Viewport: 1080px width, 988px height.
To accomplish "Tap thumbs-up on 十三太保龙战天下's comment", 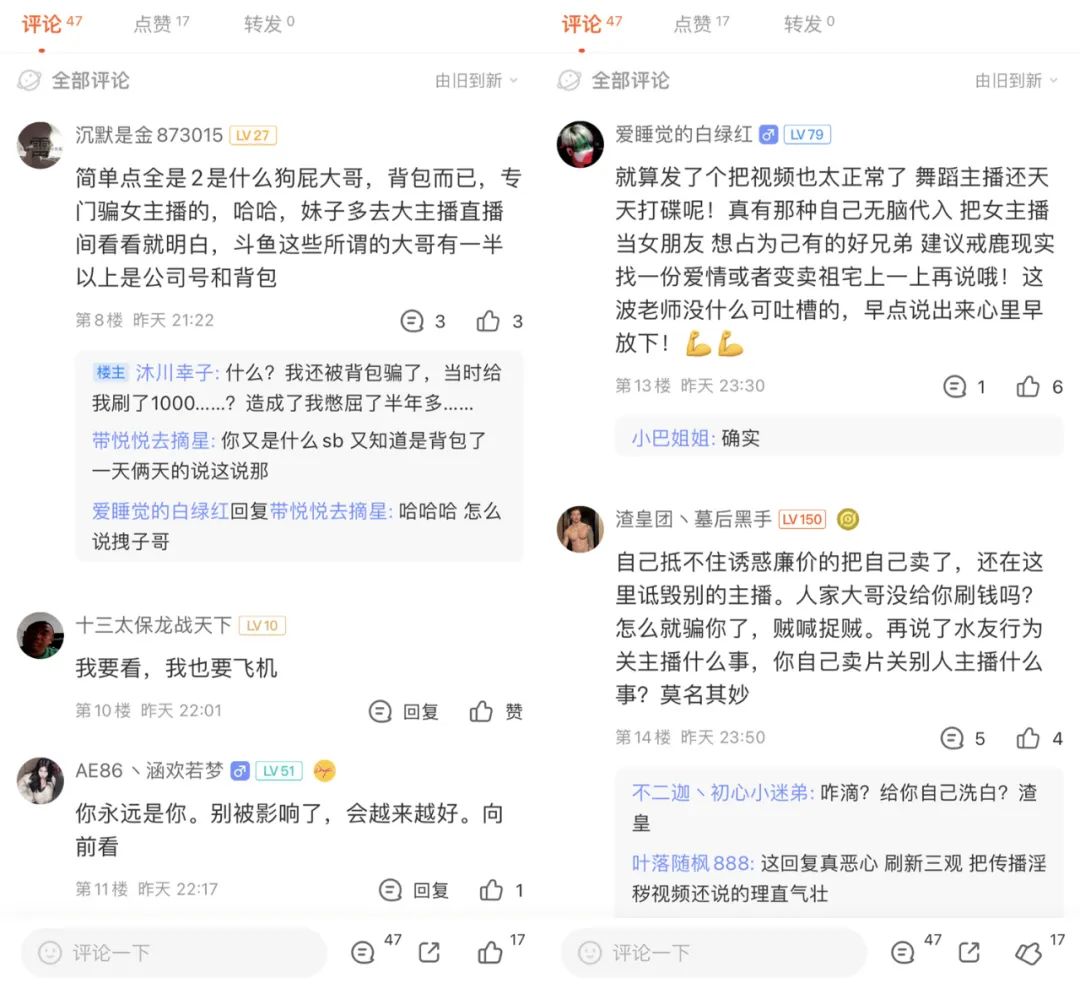I will tap(481, 711).
